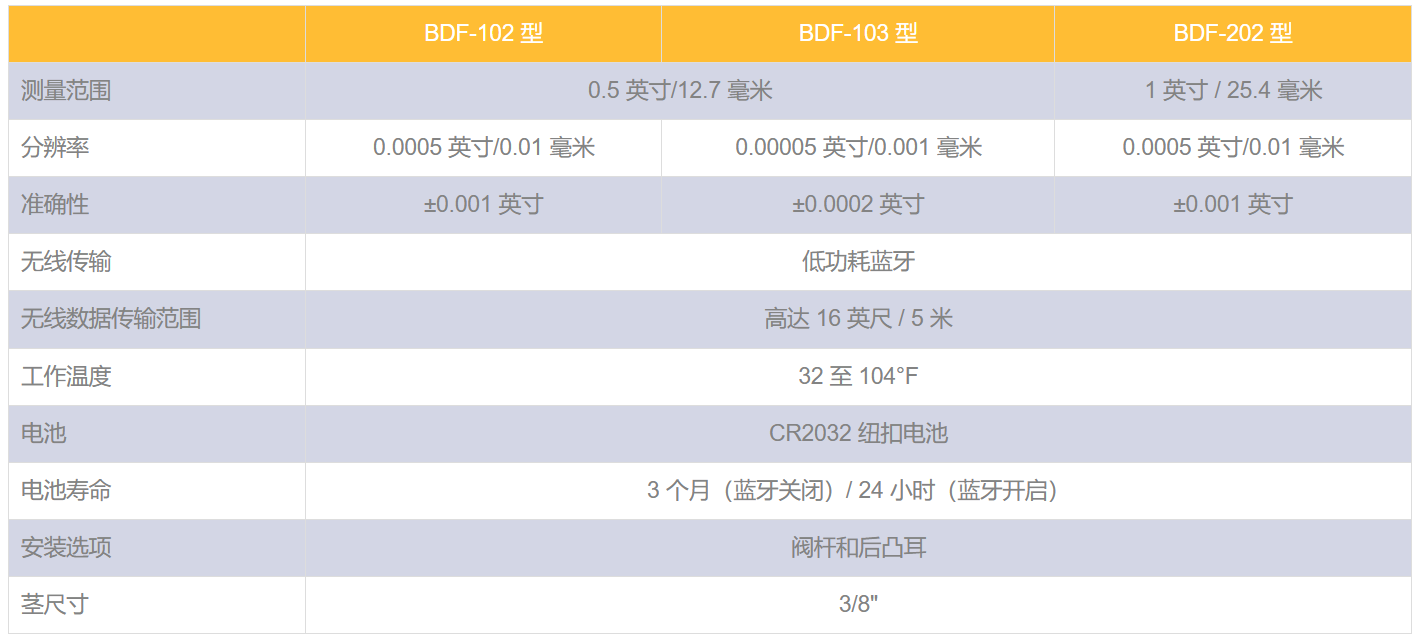The image size is (1412, 640).
Task: Click the 0.00005 英寸/0.001 毫米 cell
Action: [858, 148]
